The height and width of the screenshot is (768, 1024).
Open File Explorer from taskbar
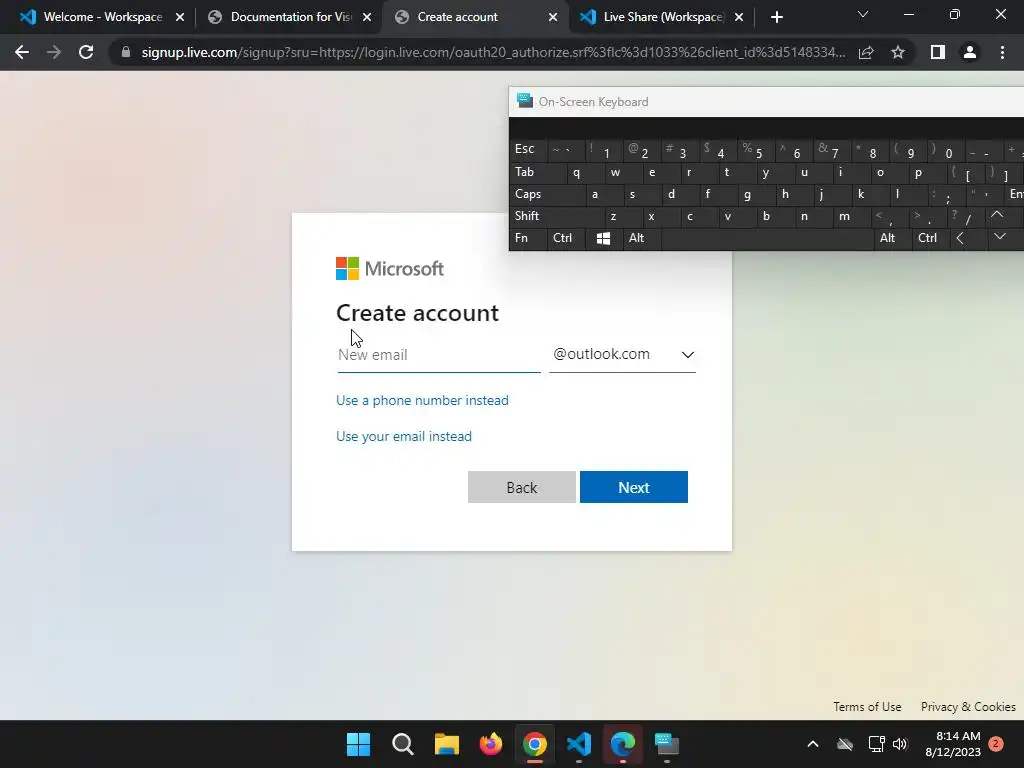447,744
